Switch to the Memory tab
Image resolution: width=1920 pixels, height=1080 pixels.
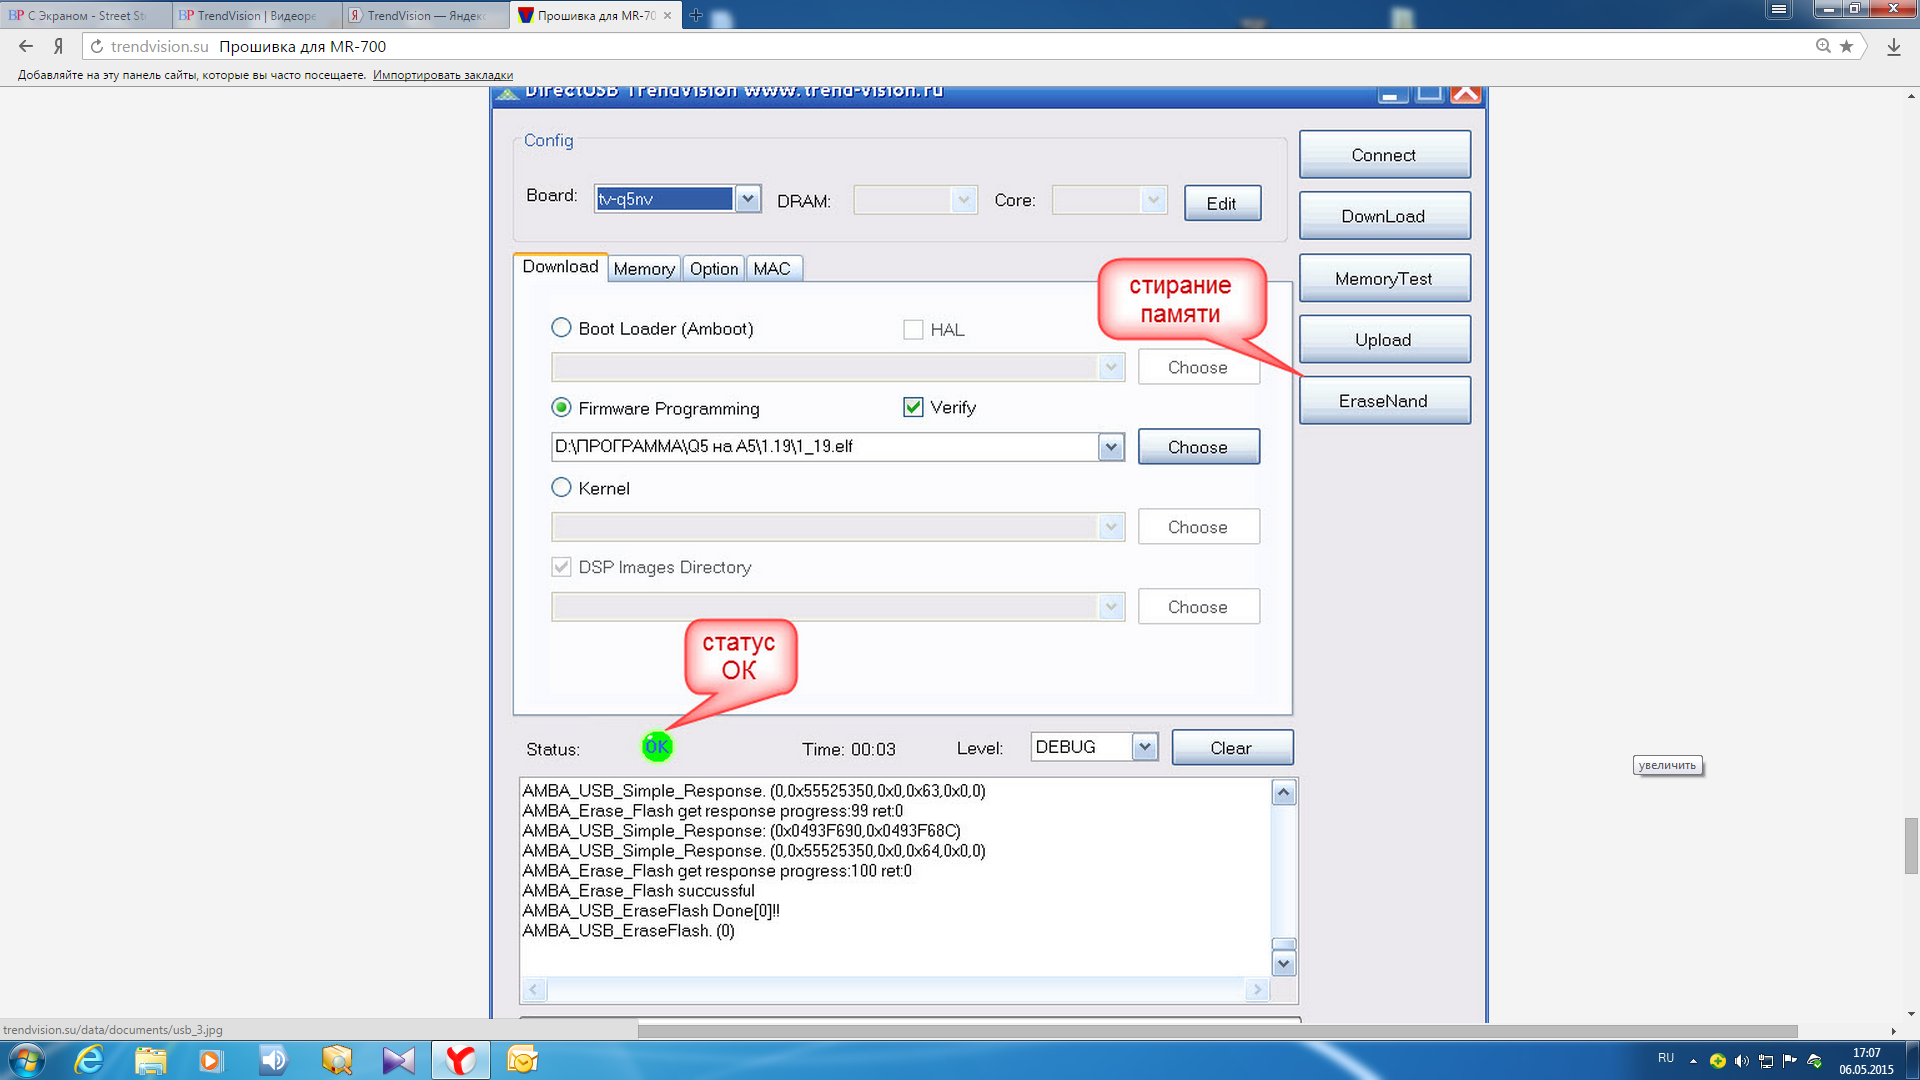pos(643,269)
